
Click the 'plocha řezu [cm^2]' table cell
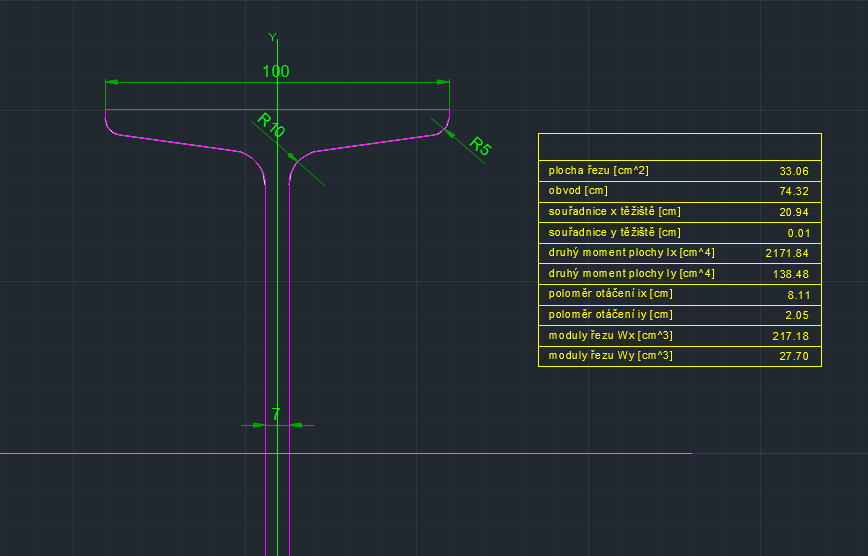tap(599, 171)
